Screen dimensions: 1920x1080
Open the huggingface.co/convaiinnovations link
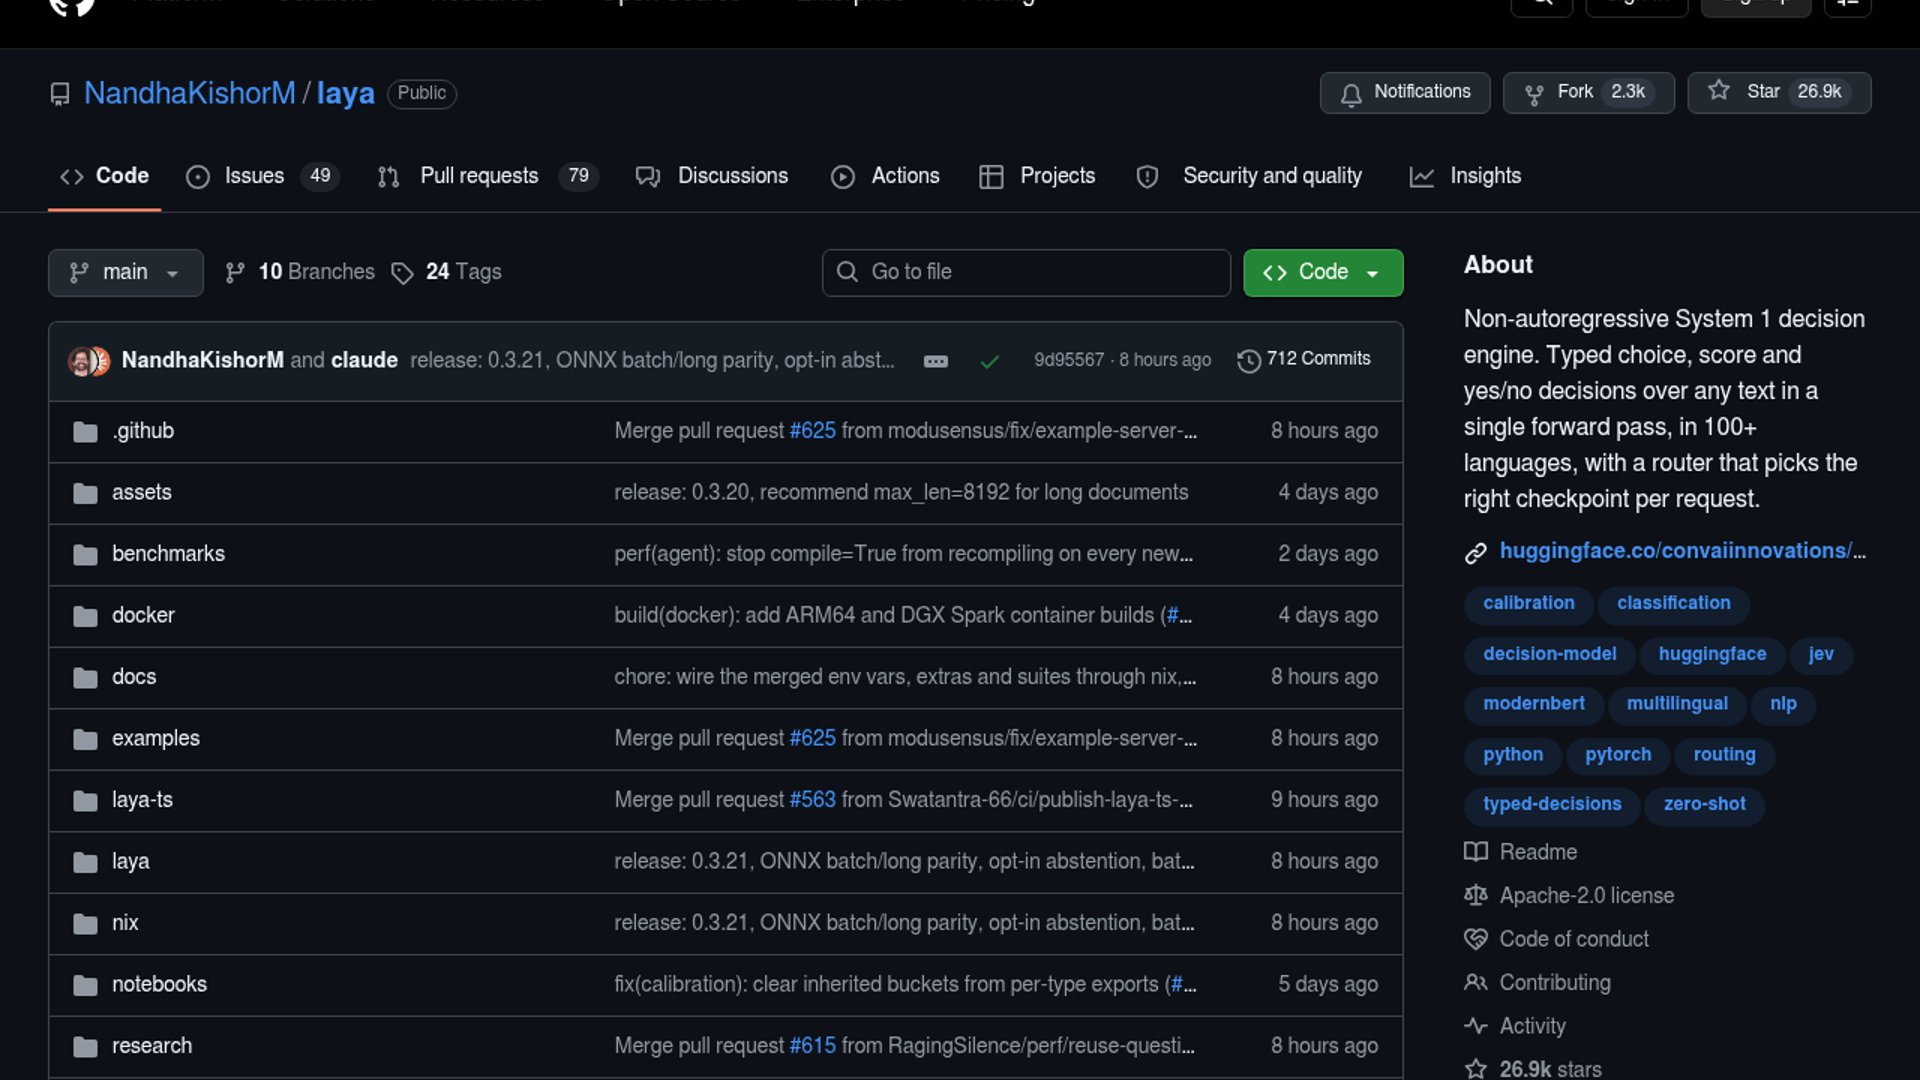click(1682, 551)
